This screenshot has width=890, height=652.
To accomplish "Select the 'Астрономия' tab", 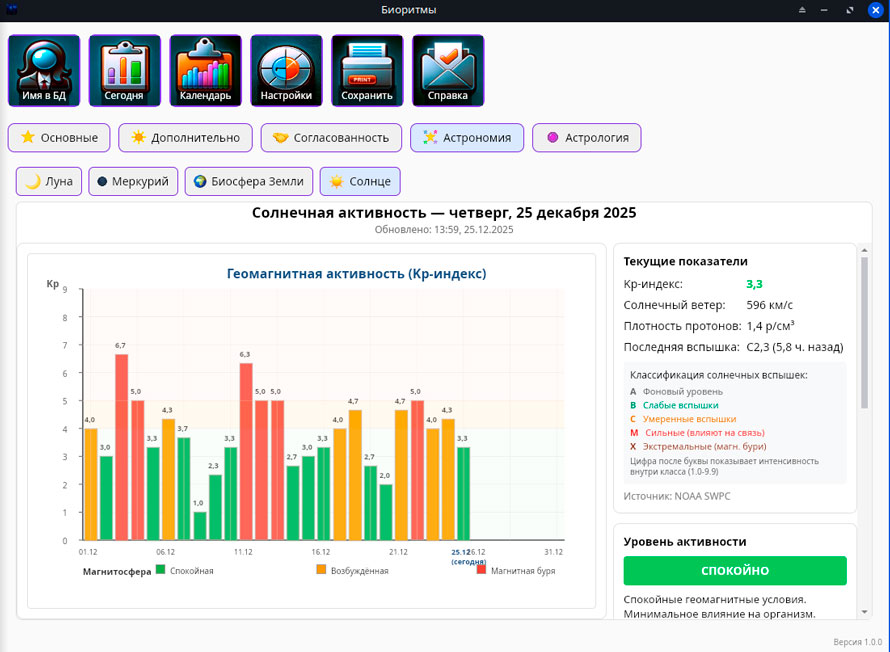I will tap(467, 138).
